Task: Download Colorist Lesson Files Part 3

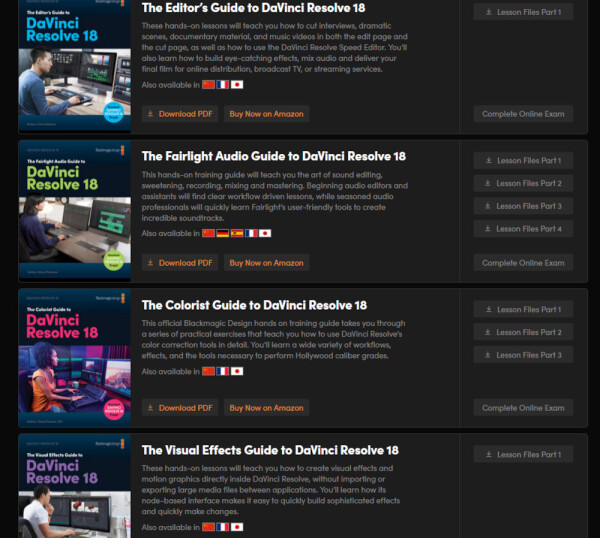Action: (523, 355)
